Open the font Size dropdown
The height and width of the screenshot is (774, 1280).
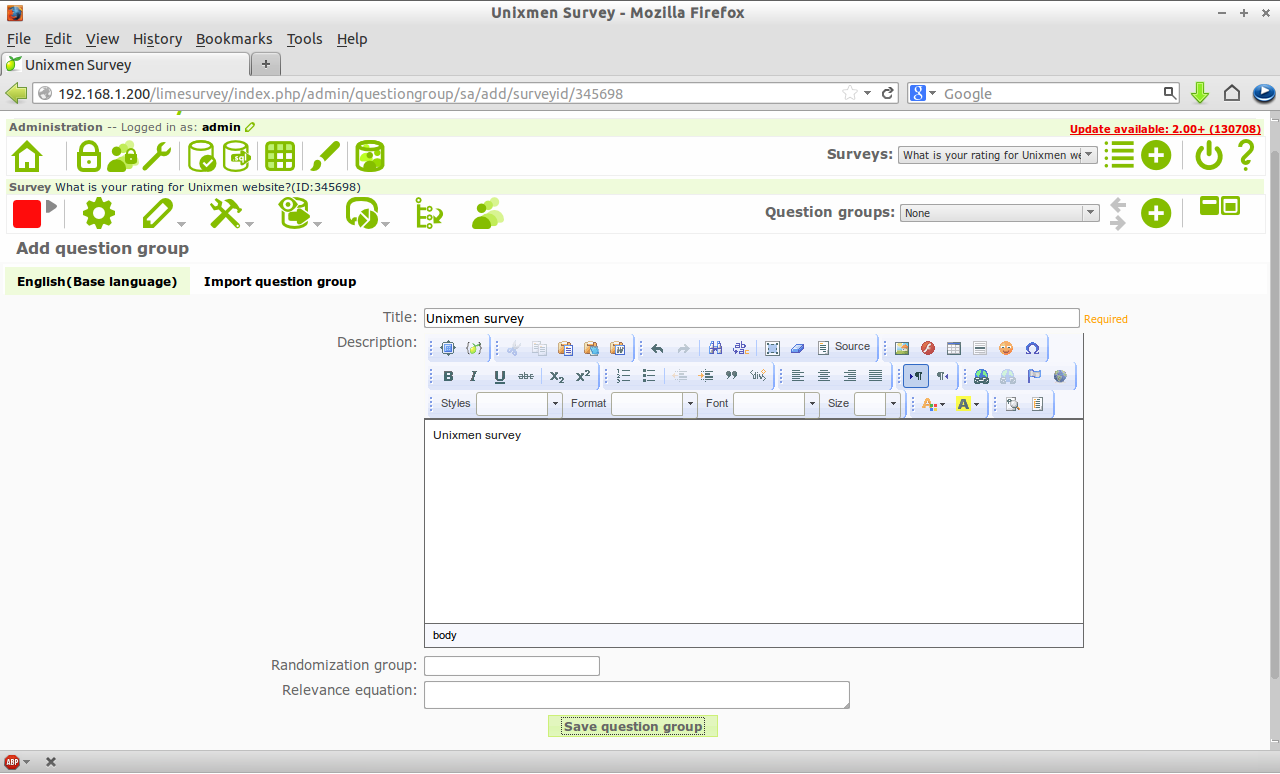coord(877,404)
